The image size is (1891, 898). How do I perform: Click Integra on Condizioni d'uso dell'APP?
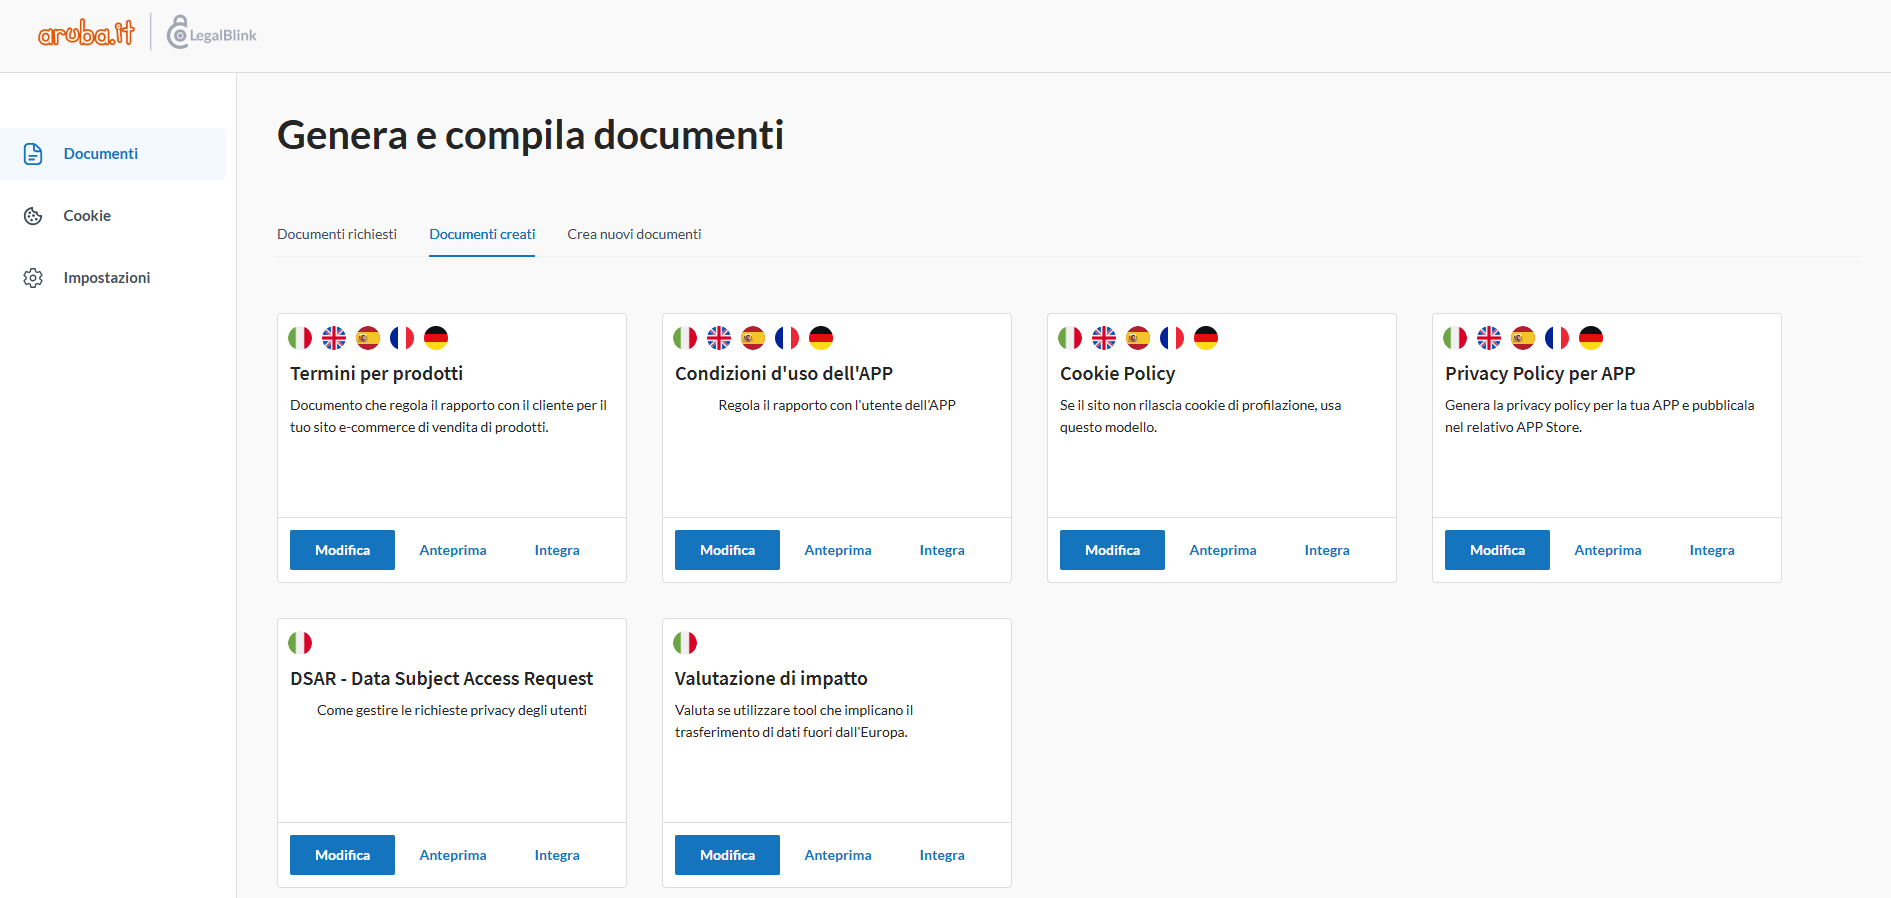[942, 550]
